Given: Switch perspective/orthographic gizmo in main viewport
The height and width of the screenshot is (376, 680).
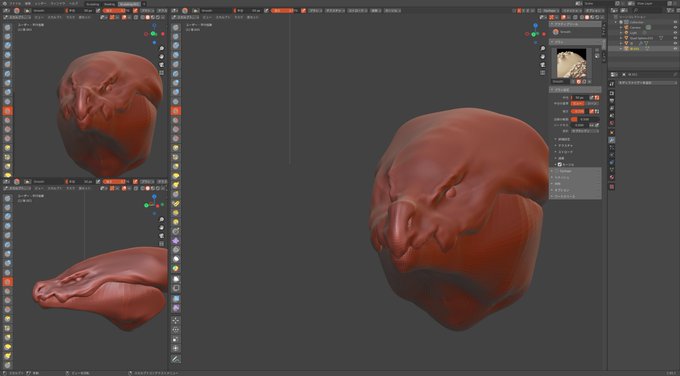Looking at the screenshot, I should [x=543, y=73].
